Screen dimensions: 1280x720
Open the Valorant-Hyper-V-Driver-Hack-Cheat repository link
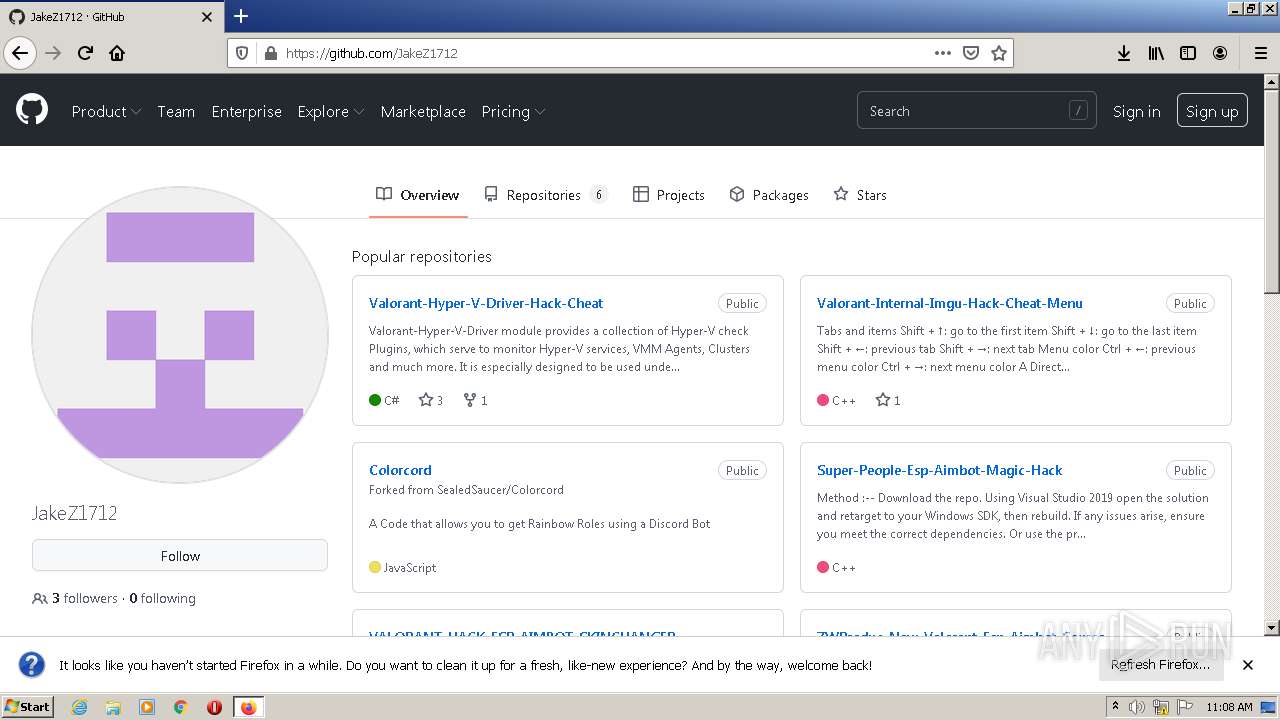pyautogui.click(x=486, y=303)
